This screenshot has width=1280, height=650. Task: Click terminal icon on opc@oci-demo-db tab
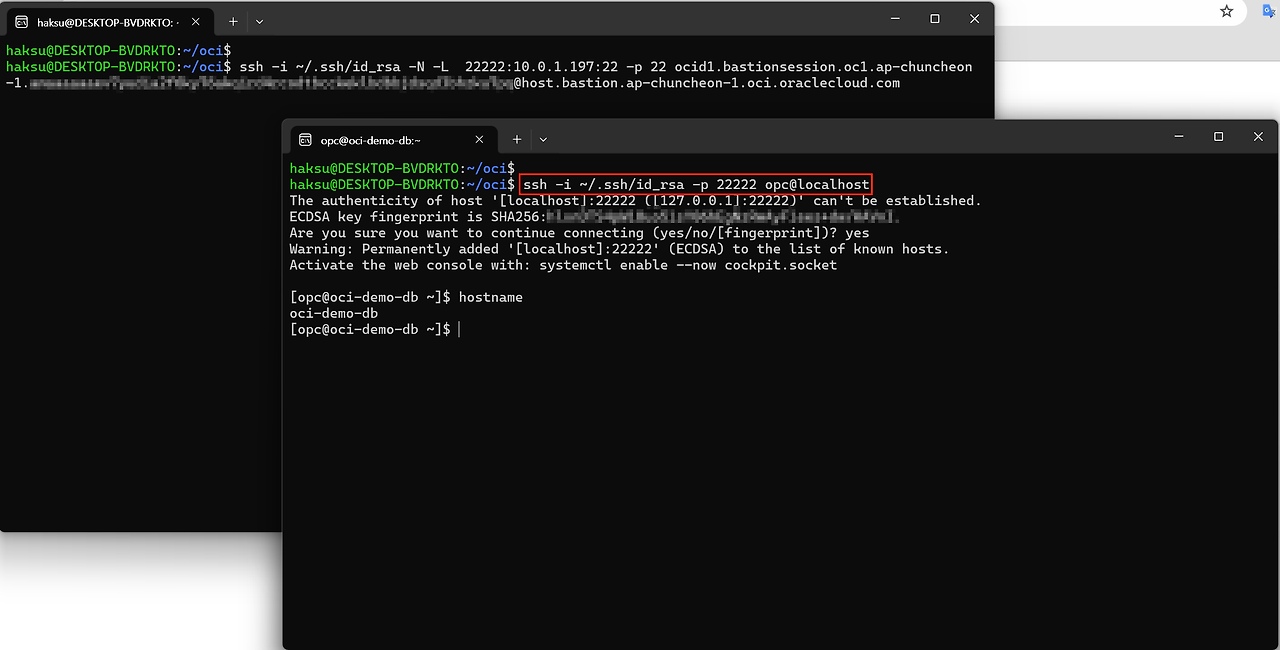point(305,140)
